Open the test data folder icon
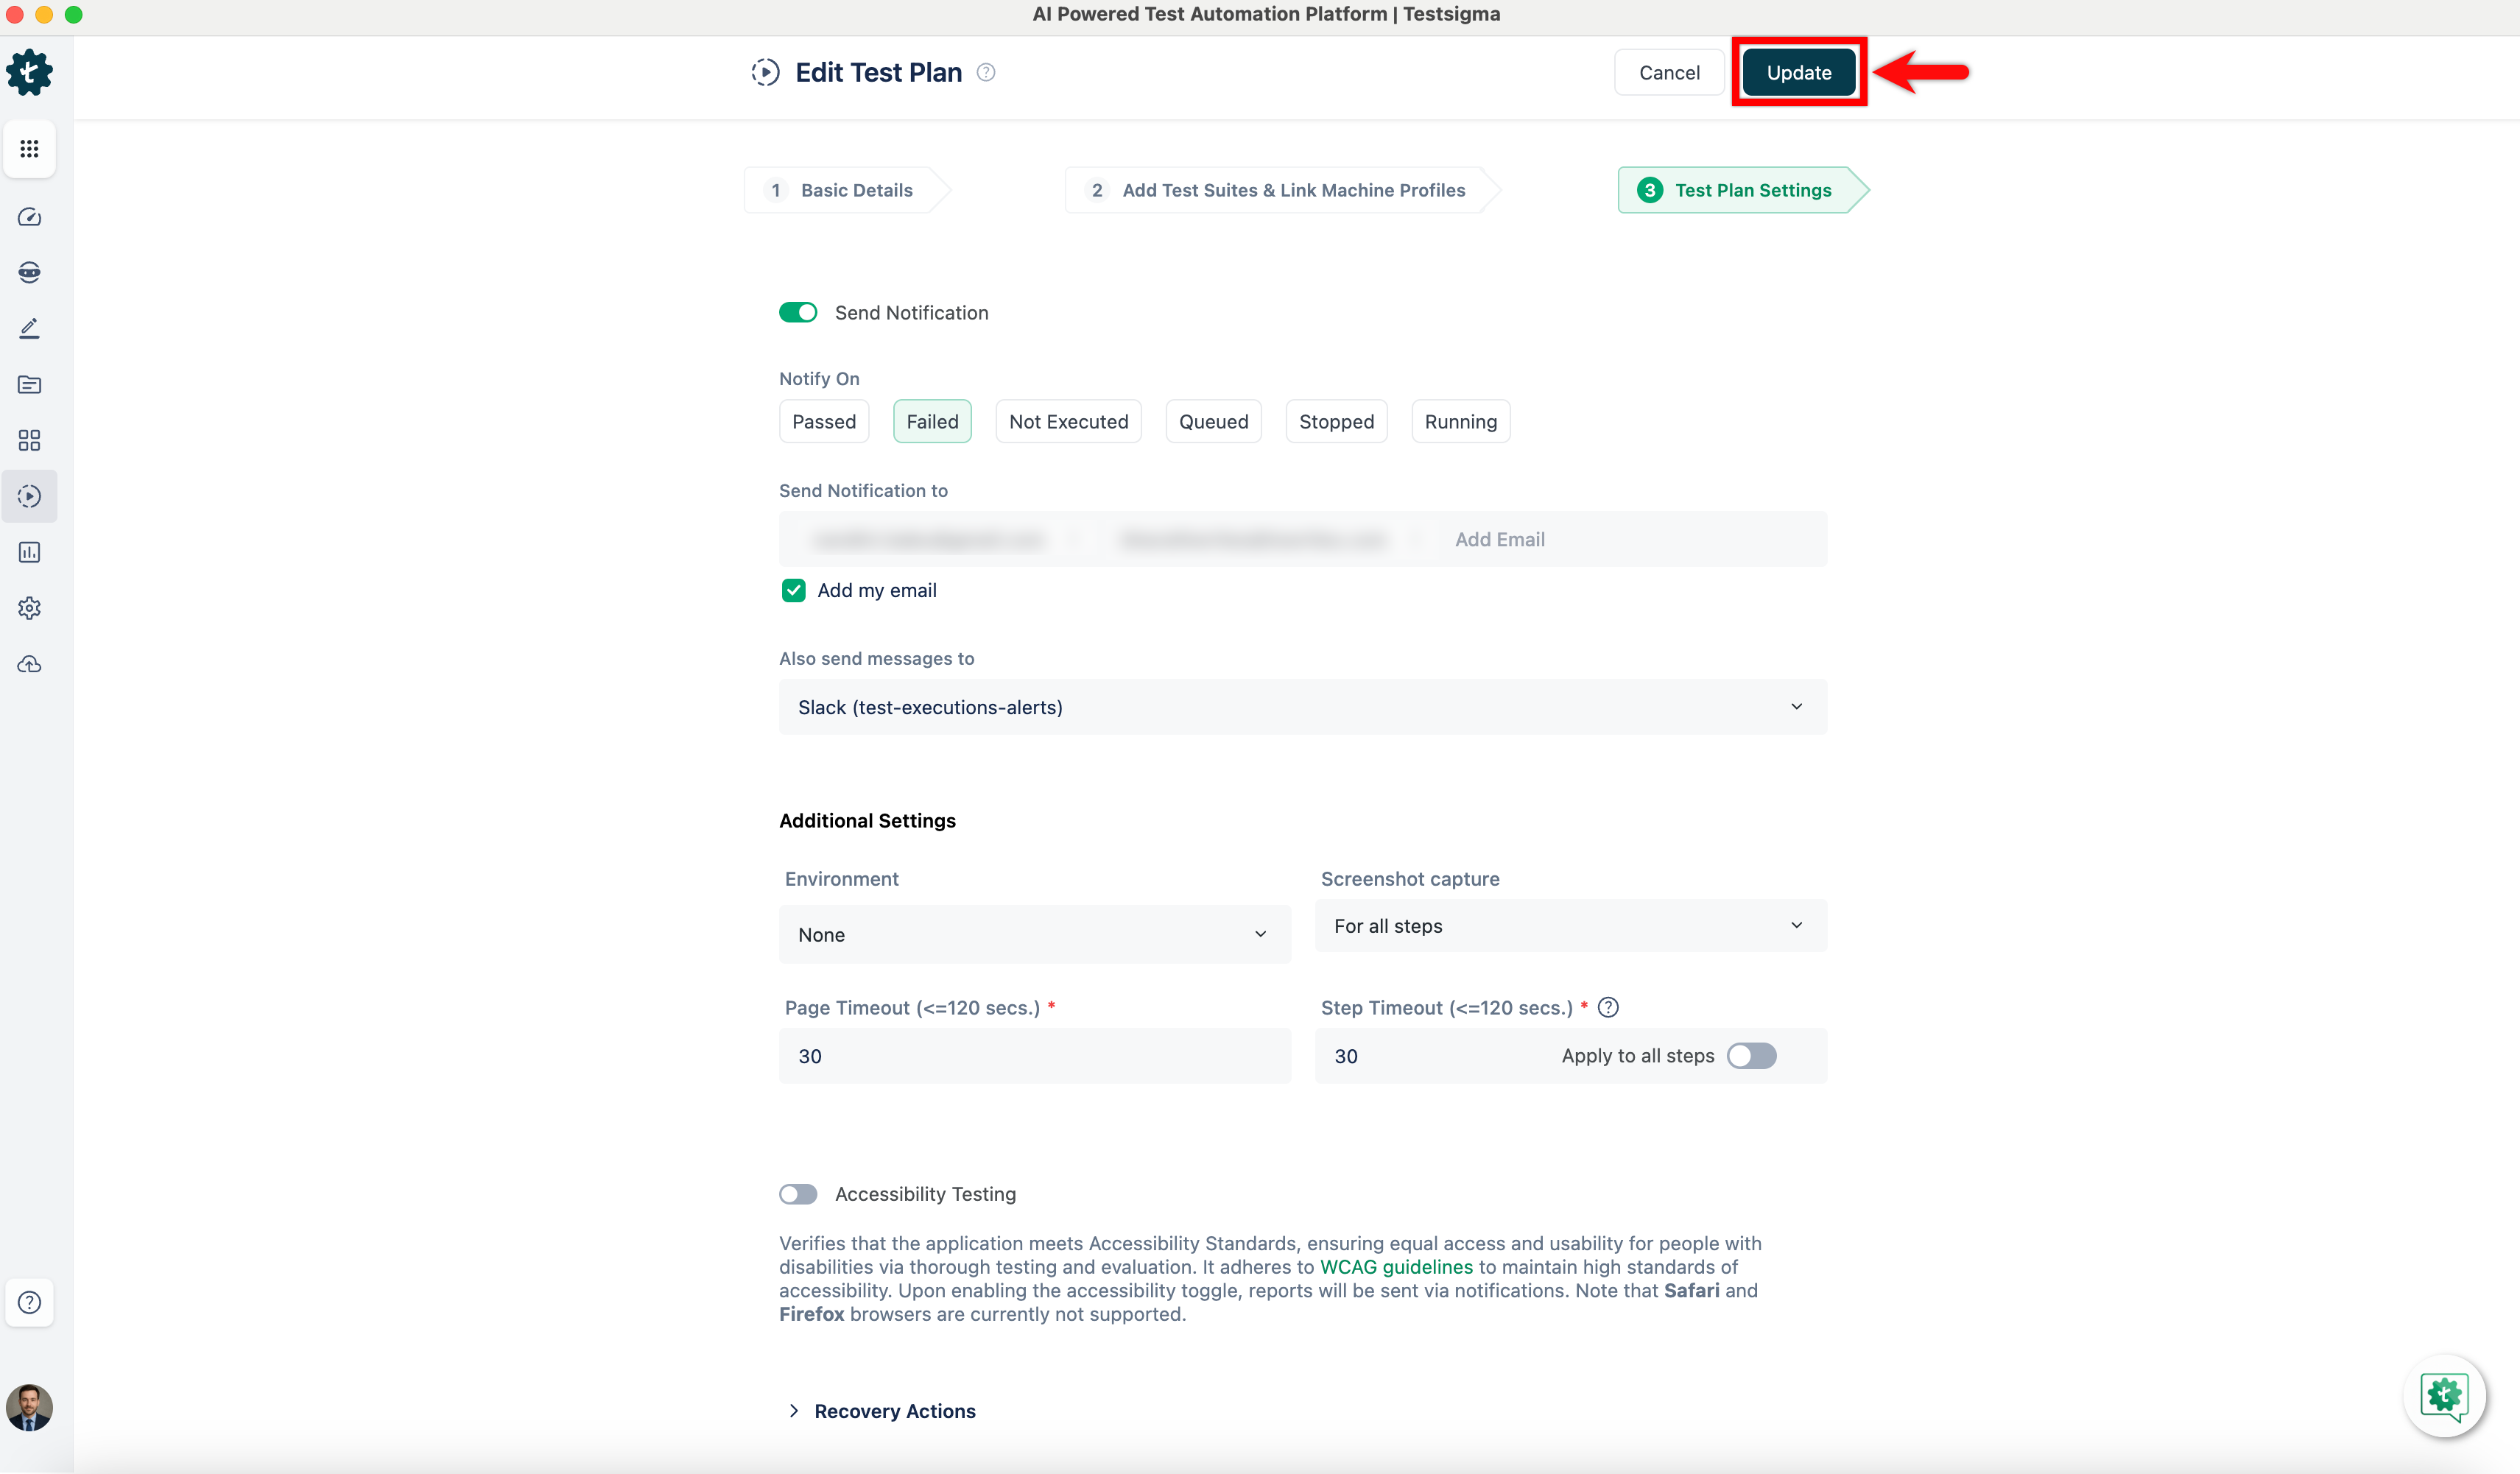This screenshot has width=2520, height=1474. click(x=29, y=384)
